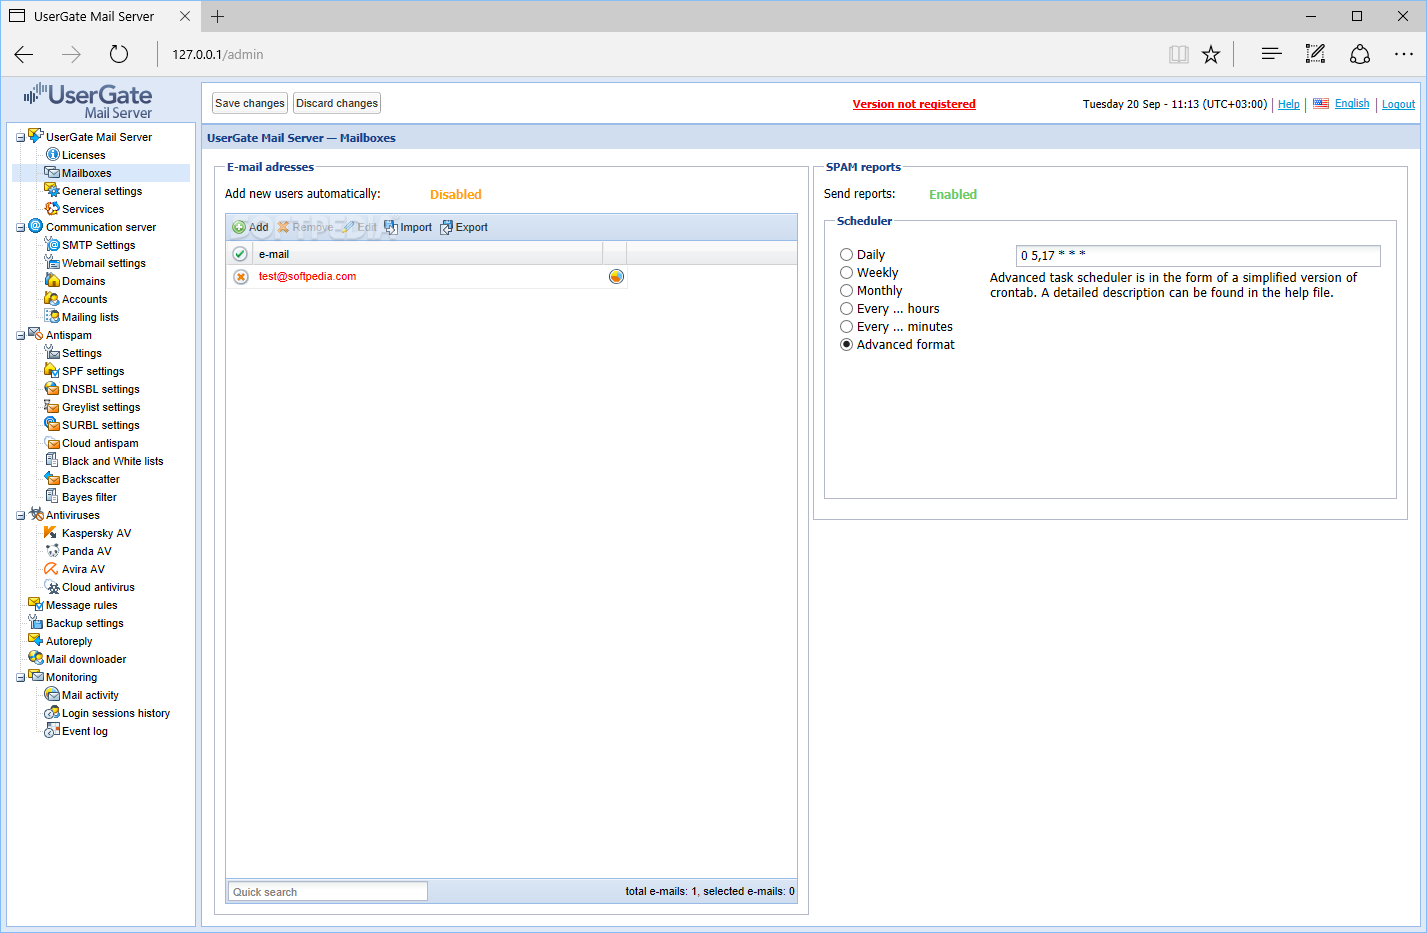Click the SURBL settings icon
This screenshot has width=1427, height=933.
click(x=52, y=424)
